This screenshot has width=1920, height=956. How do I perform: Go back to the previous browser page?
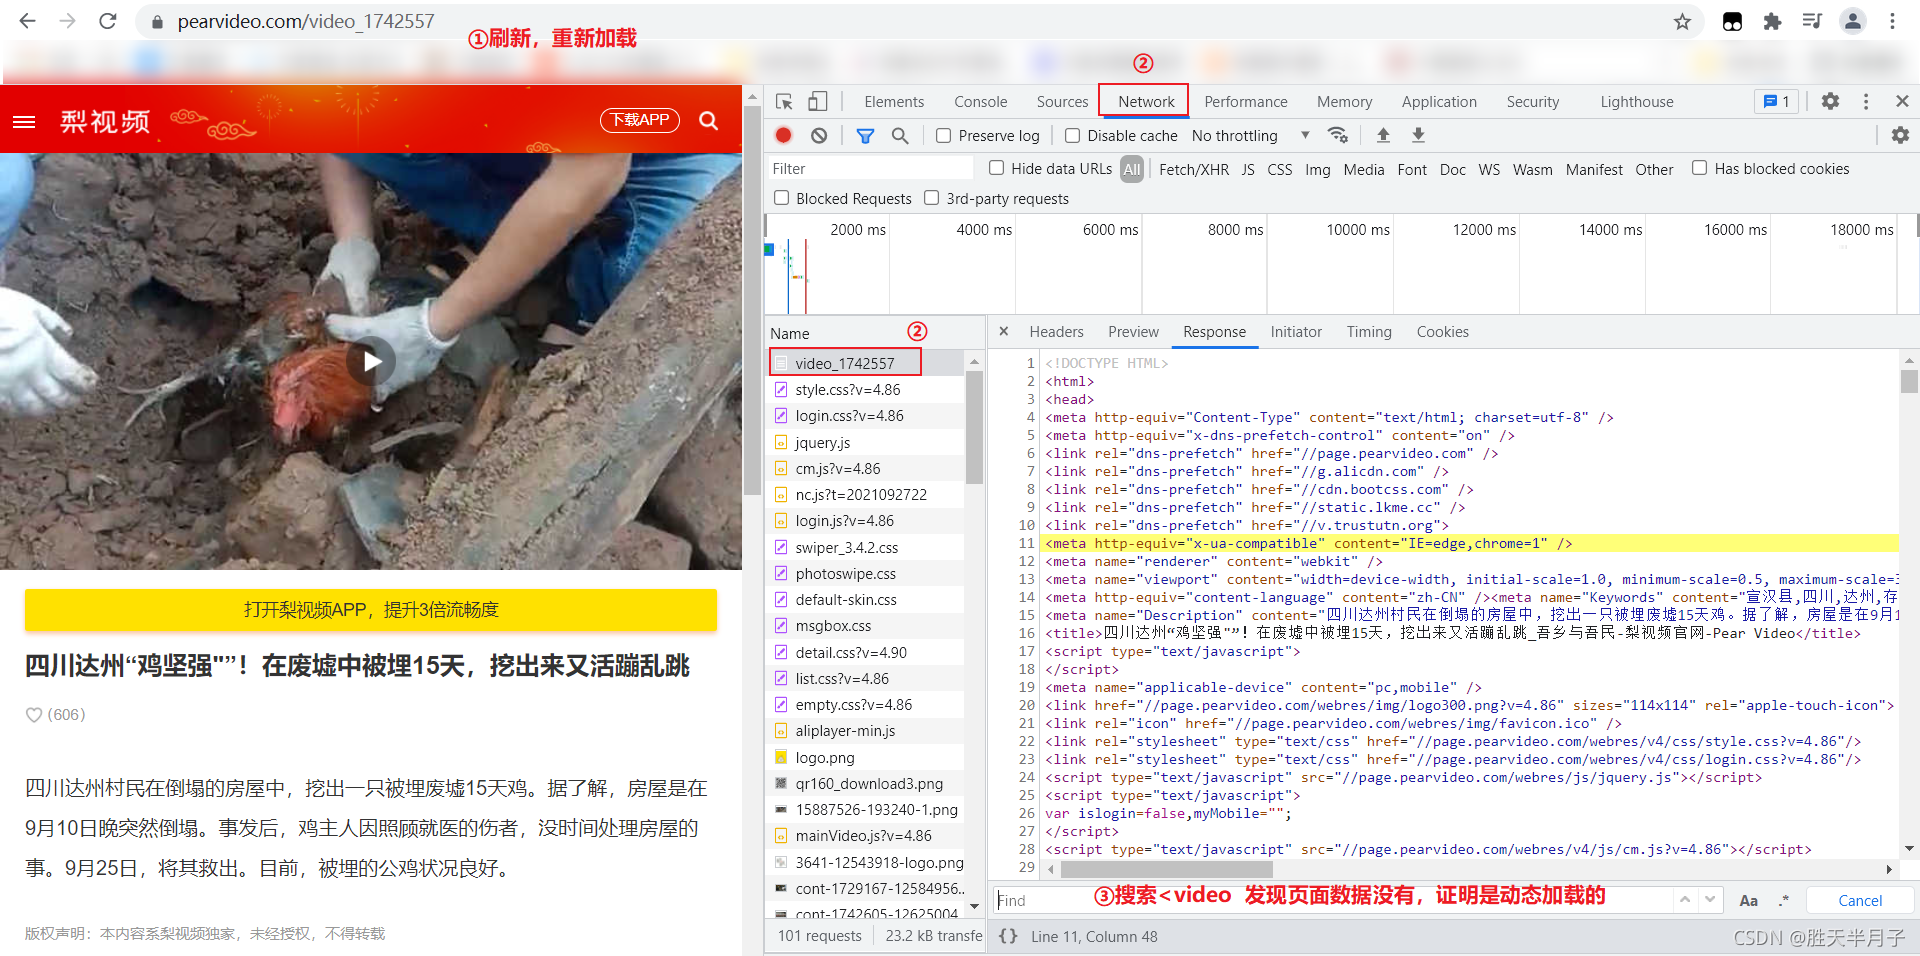[27, 21]
